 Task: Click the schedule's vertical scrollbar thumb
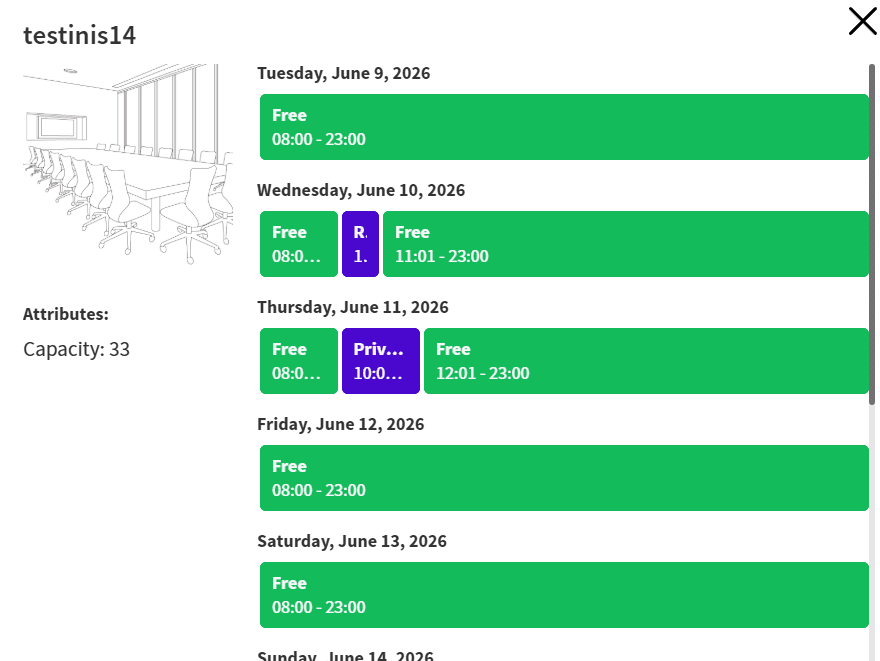[x=872, y=235]
